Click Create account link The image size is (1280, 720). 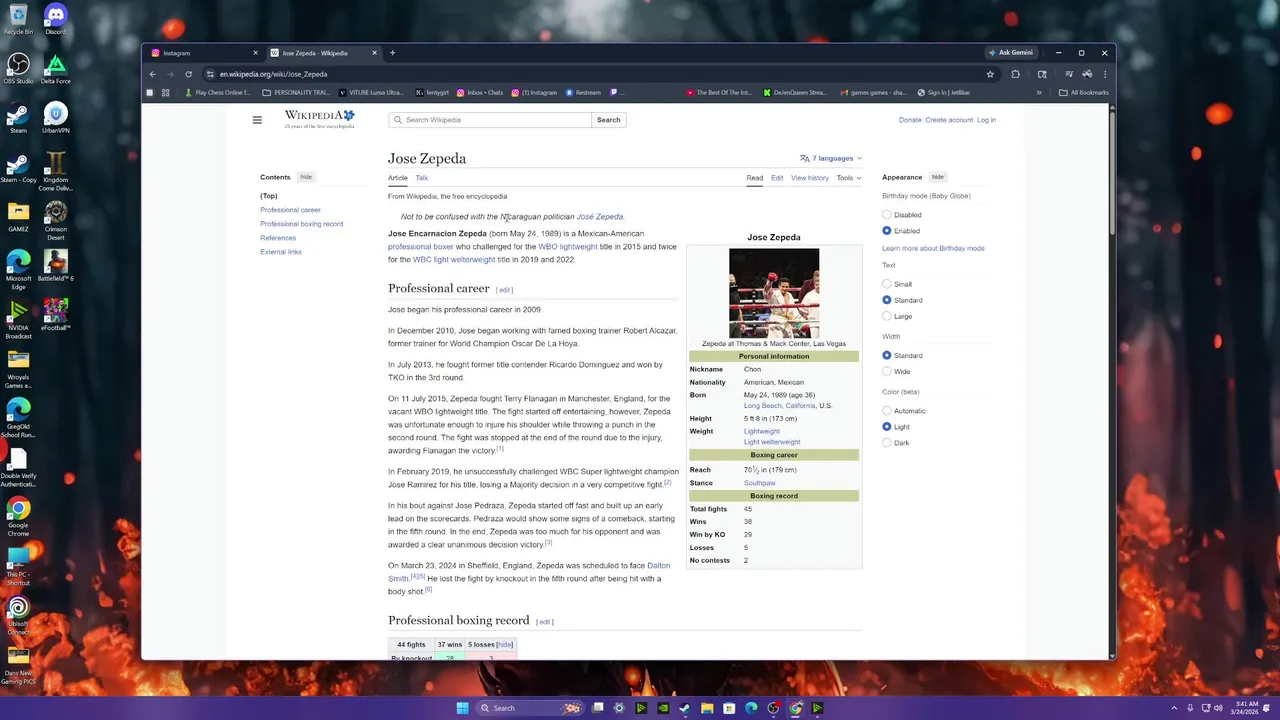coord(949,120)
